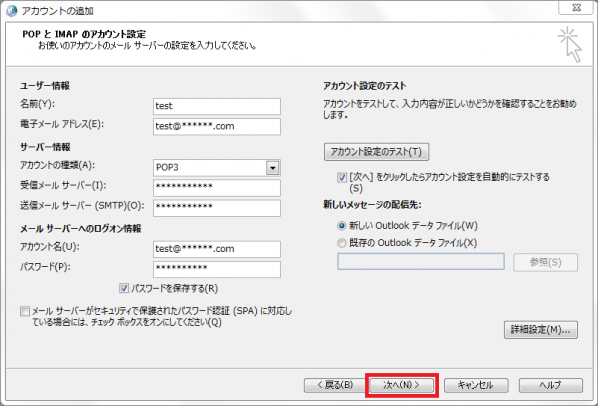Enable the SPA password authentication checkbox
598x406 pixels.
pyautogui.click(x=25, y=311)
